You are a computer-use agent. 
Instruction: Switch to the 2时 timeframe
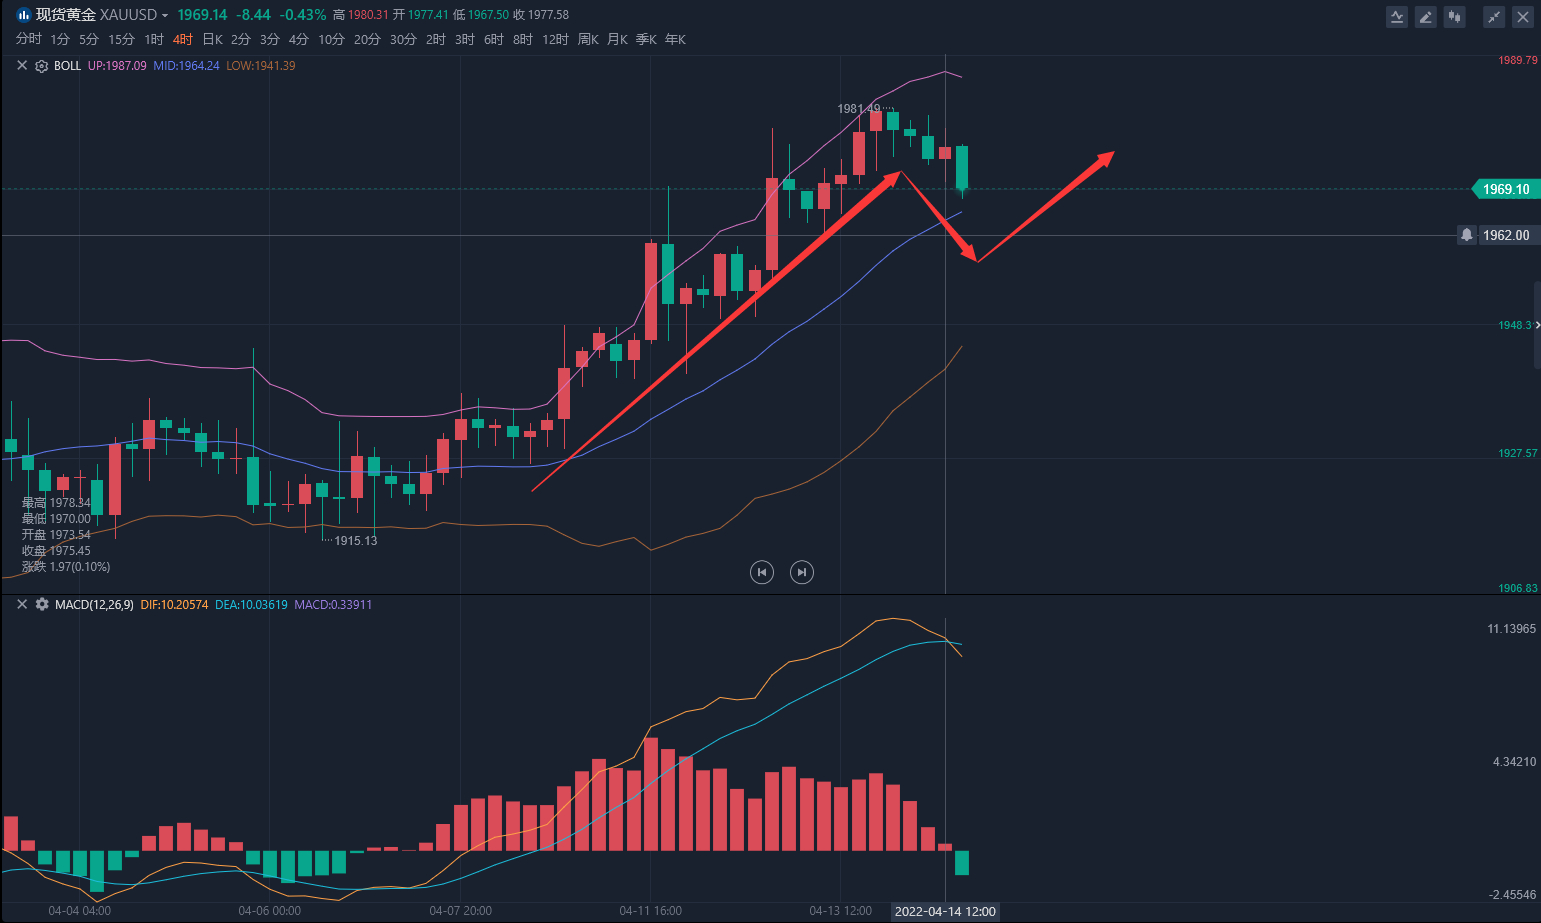[x=436, y=39]
